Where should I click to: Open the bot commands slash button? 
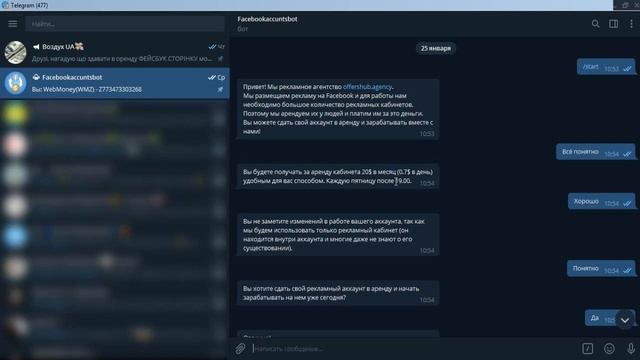coord(588,348)
